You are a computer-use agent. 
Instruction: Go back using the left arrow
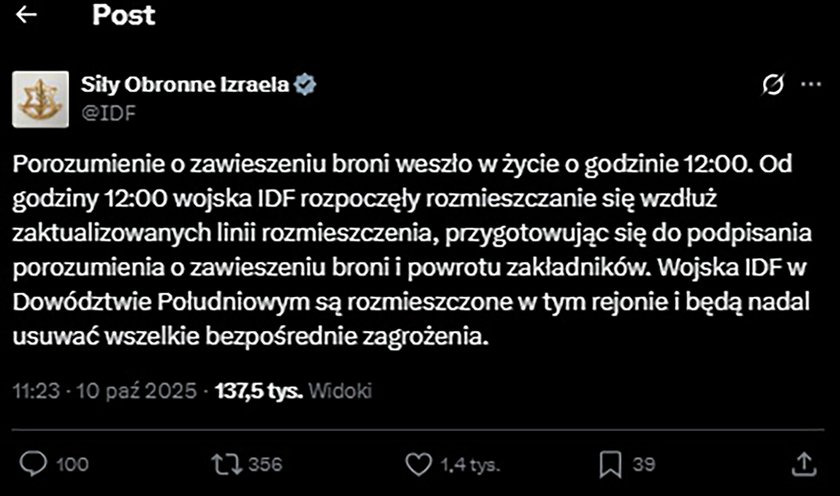(x=27, y=16)
